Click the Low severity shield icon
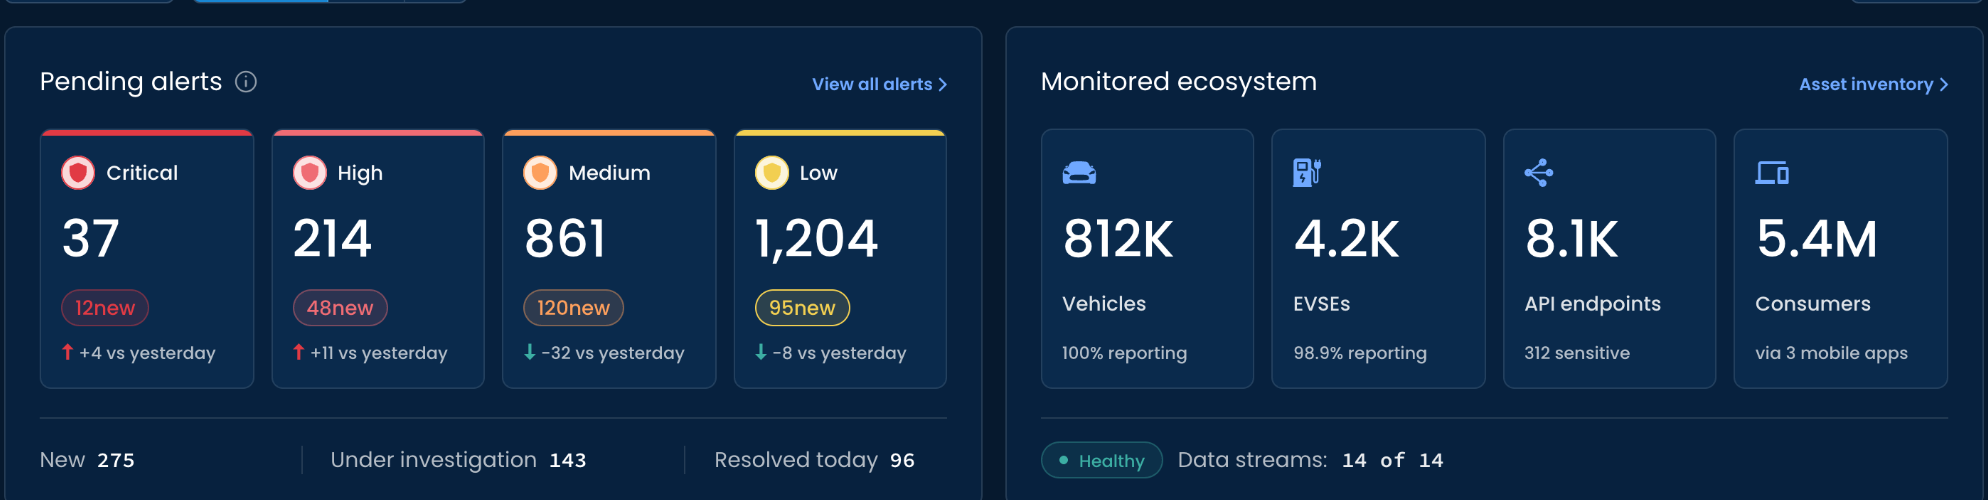The width and height of the screenshot is (1988, 500). pyautogui.click(x=772, y=173)
